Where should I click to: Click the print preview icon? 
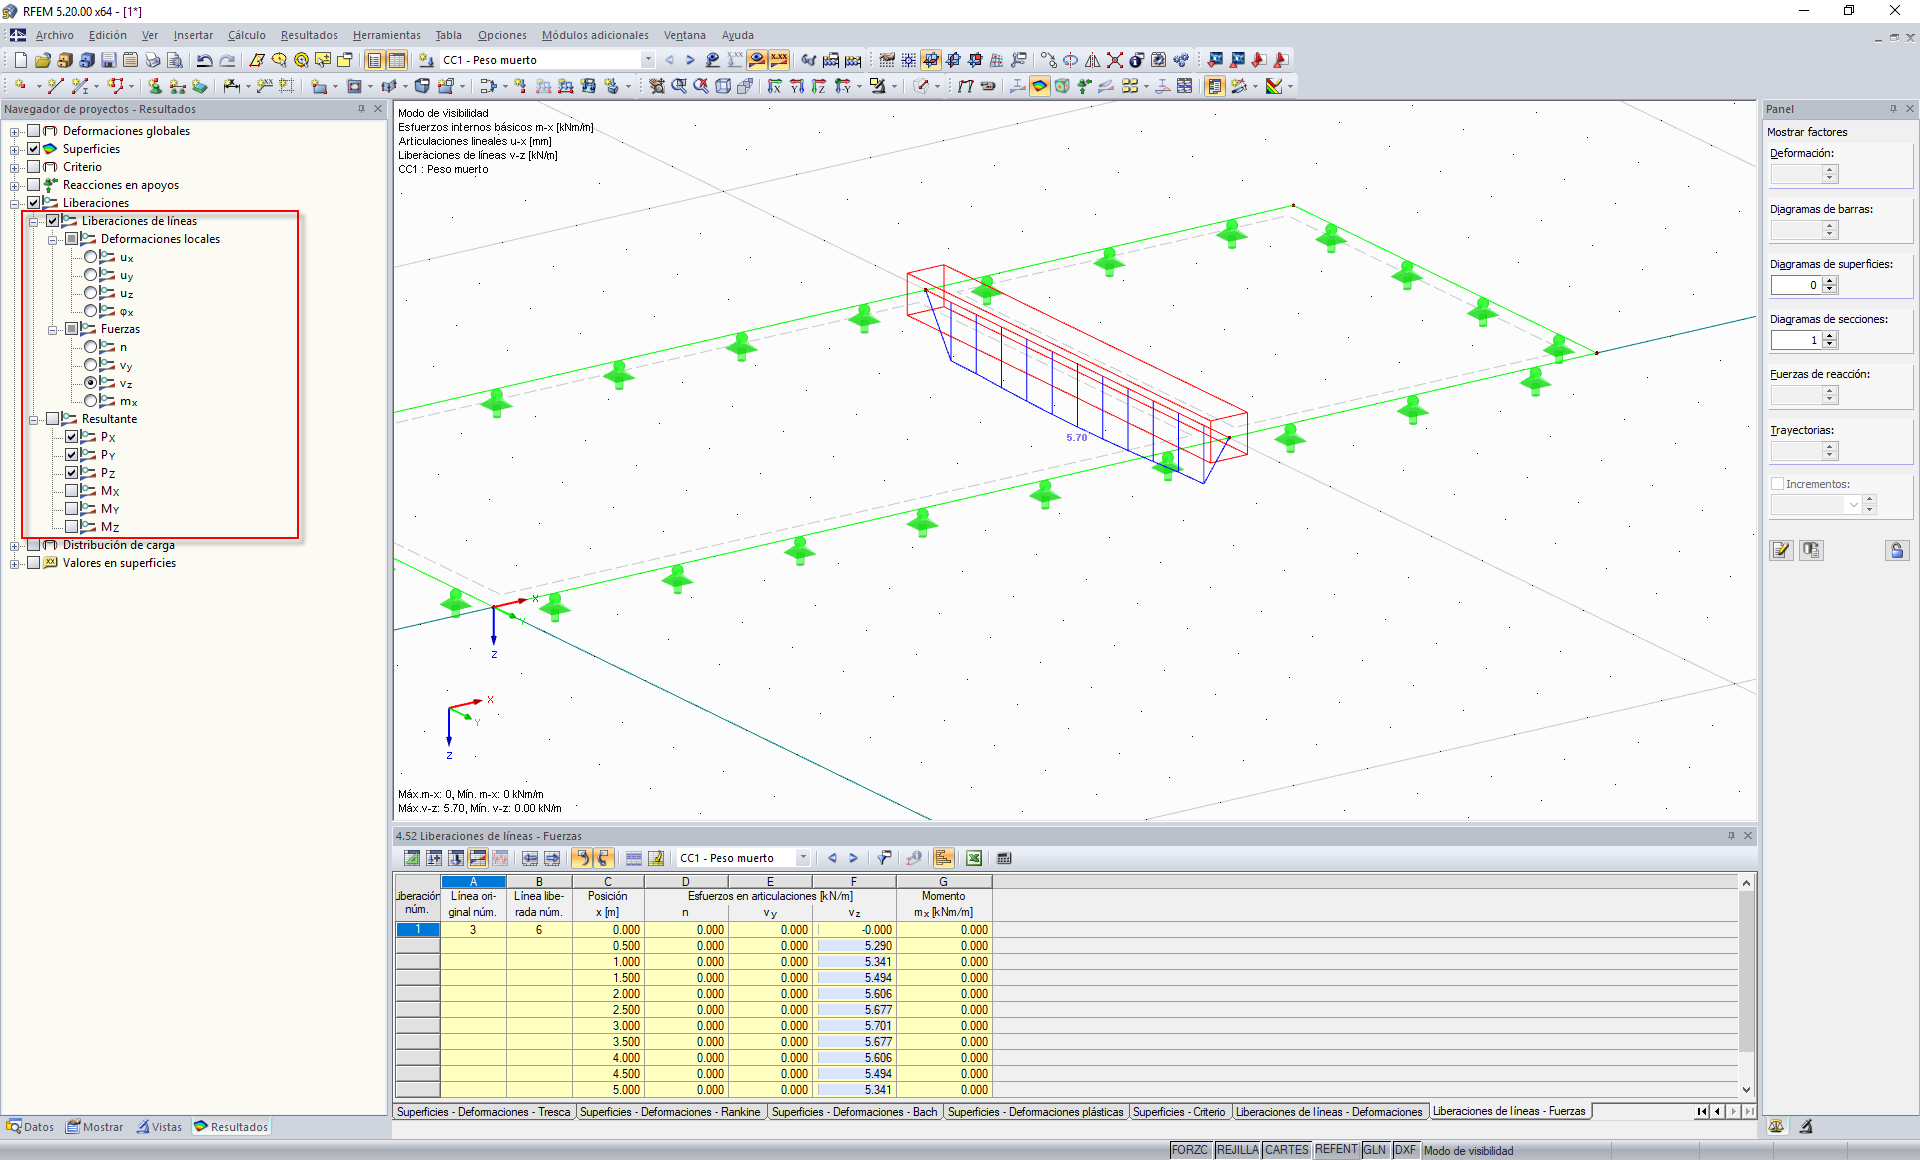click(x=174, y=60)
